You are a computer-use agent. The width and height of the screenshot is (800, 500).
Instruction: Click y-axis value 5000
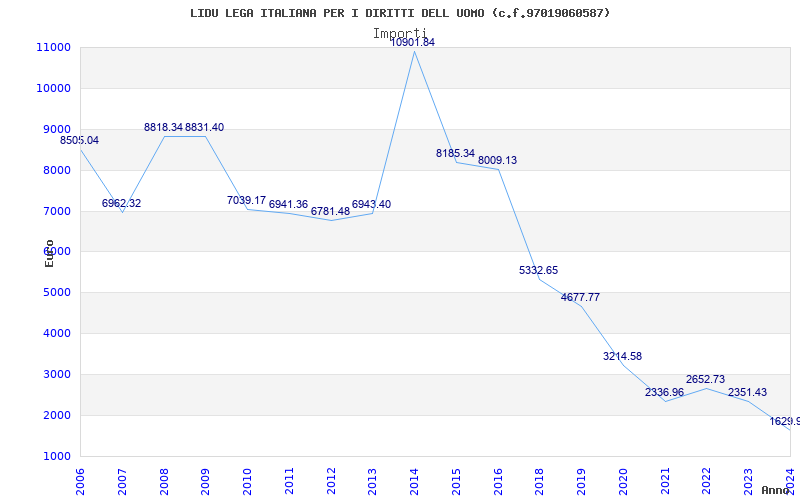56,292
